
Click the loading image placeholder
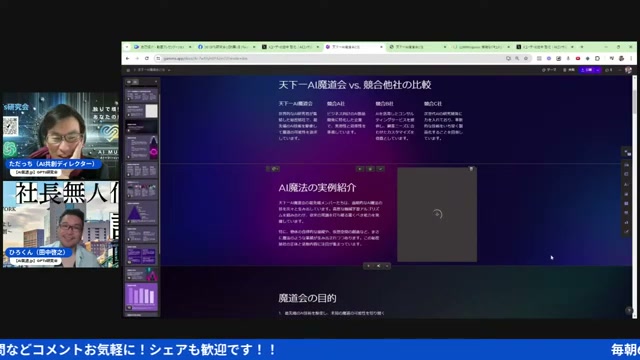[x=437, y=214]
